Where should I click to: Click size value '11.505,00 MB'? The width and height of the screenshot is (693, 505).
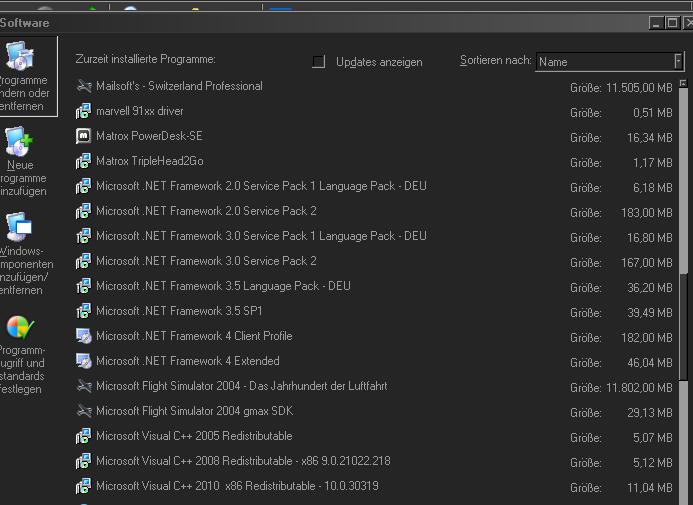point(639,88)
